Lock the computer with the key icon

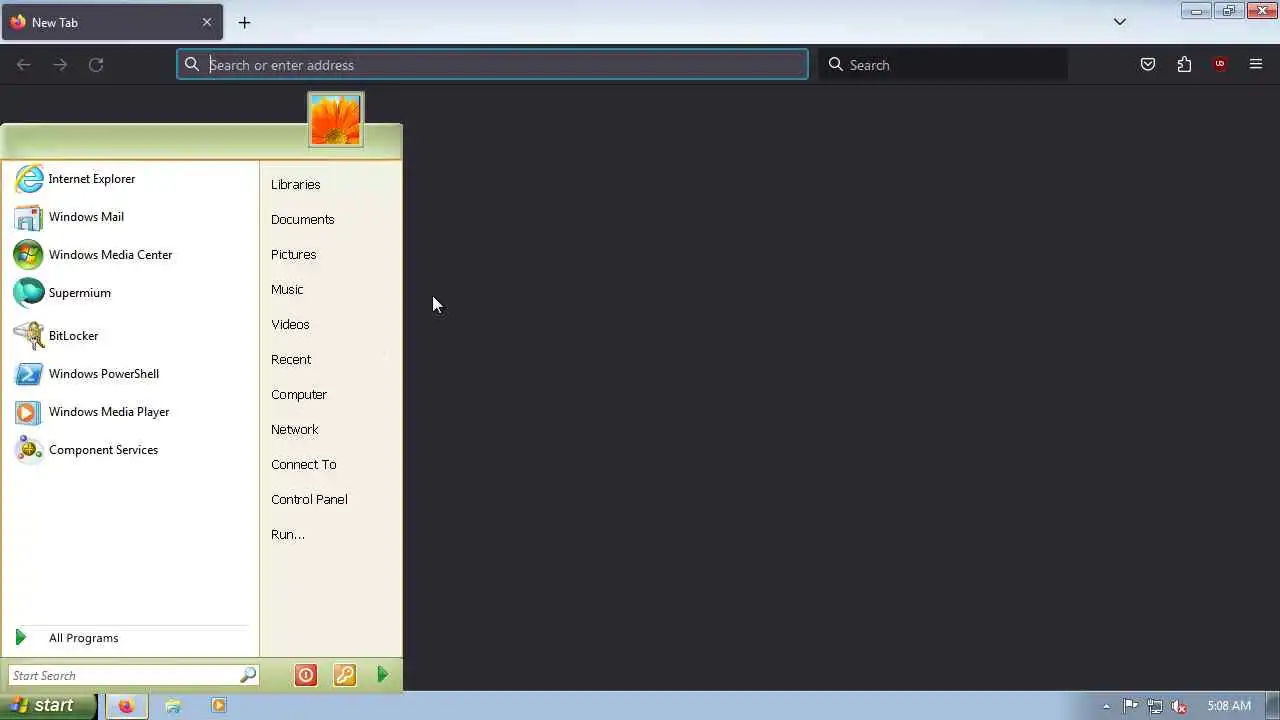345,676
